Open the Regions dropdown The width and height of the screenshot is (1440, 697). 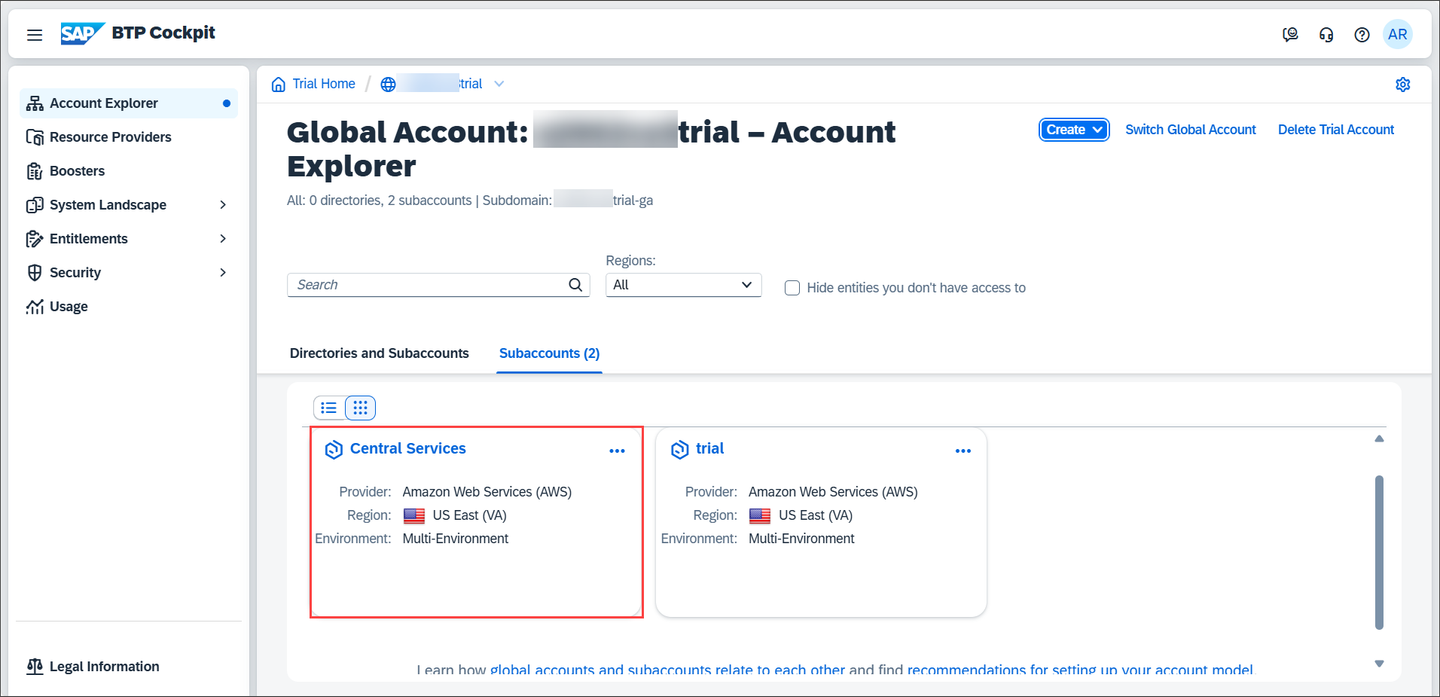[684, 285]
